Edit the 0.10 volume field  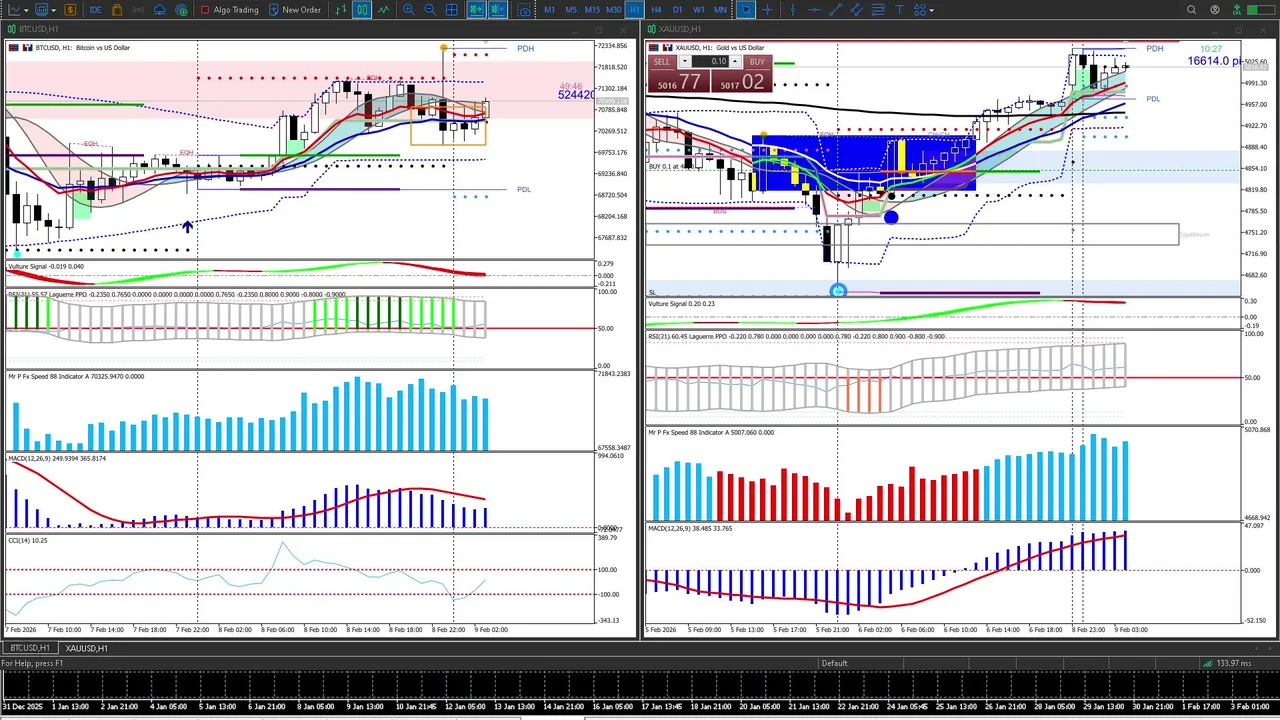click(710, 61)
